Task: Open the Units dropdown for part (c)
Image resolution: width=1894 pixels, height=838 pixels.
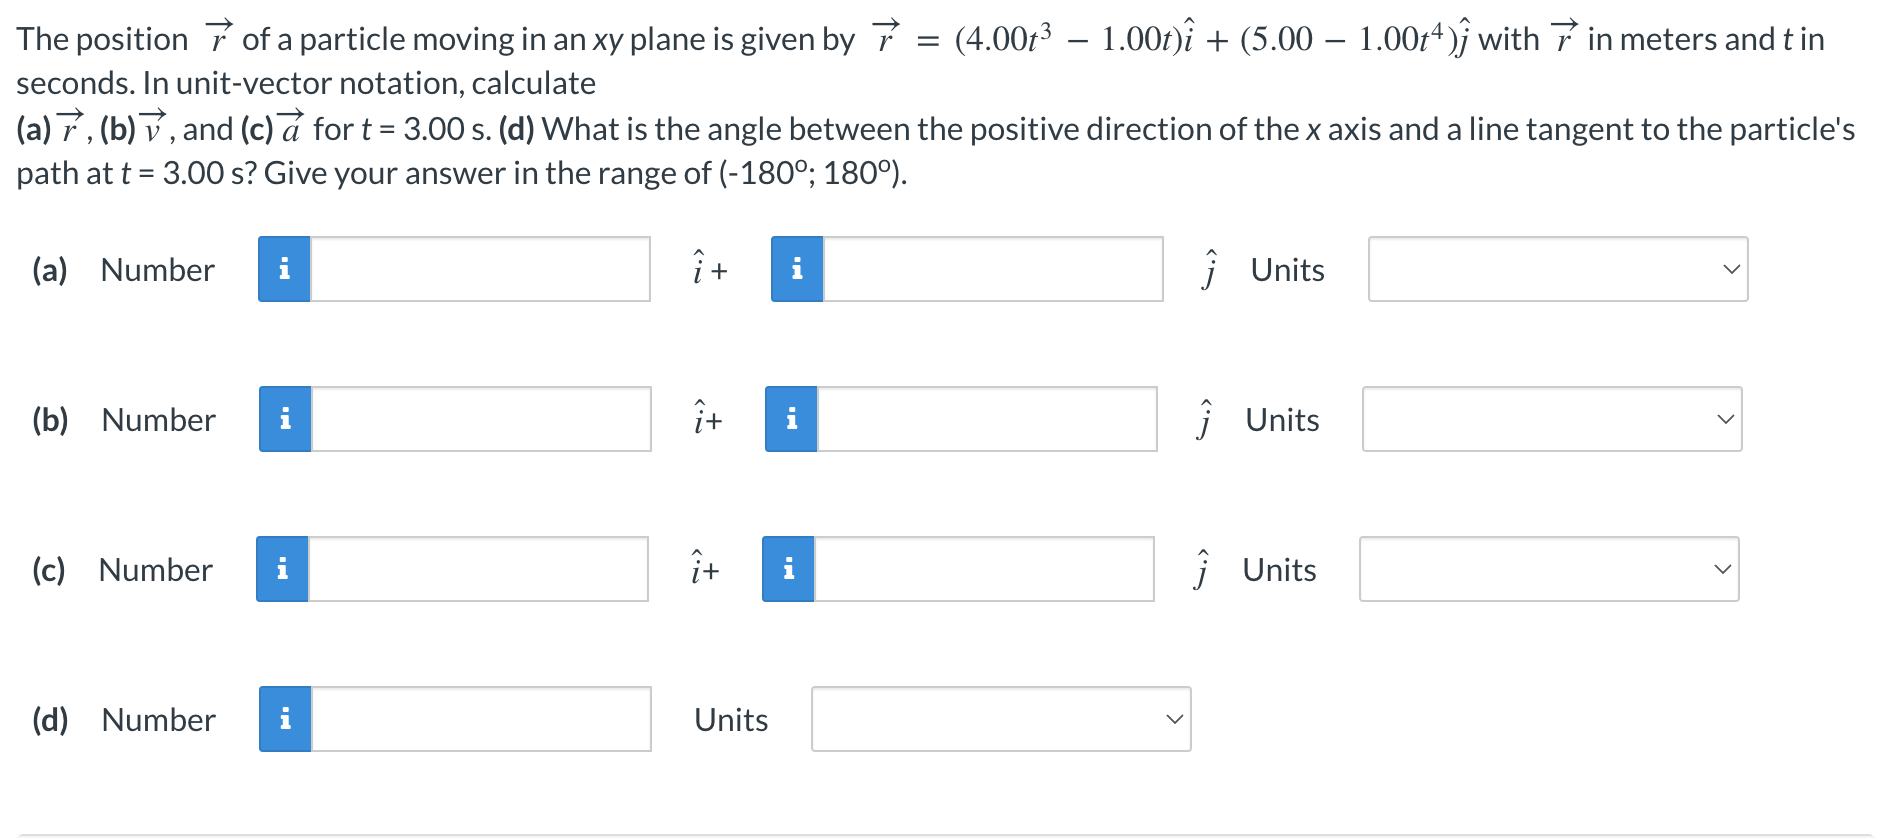Action: point(1548,569)
